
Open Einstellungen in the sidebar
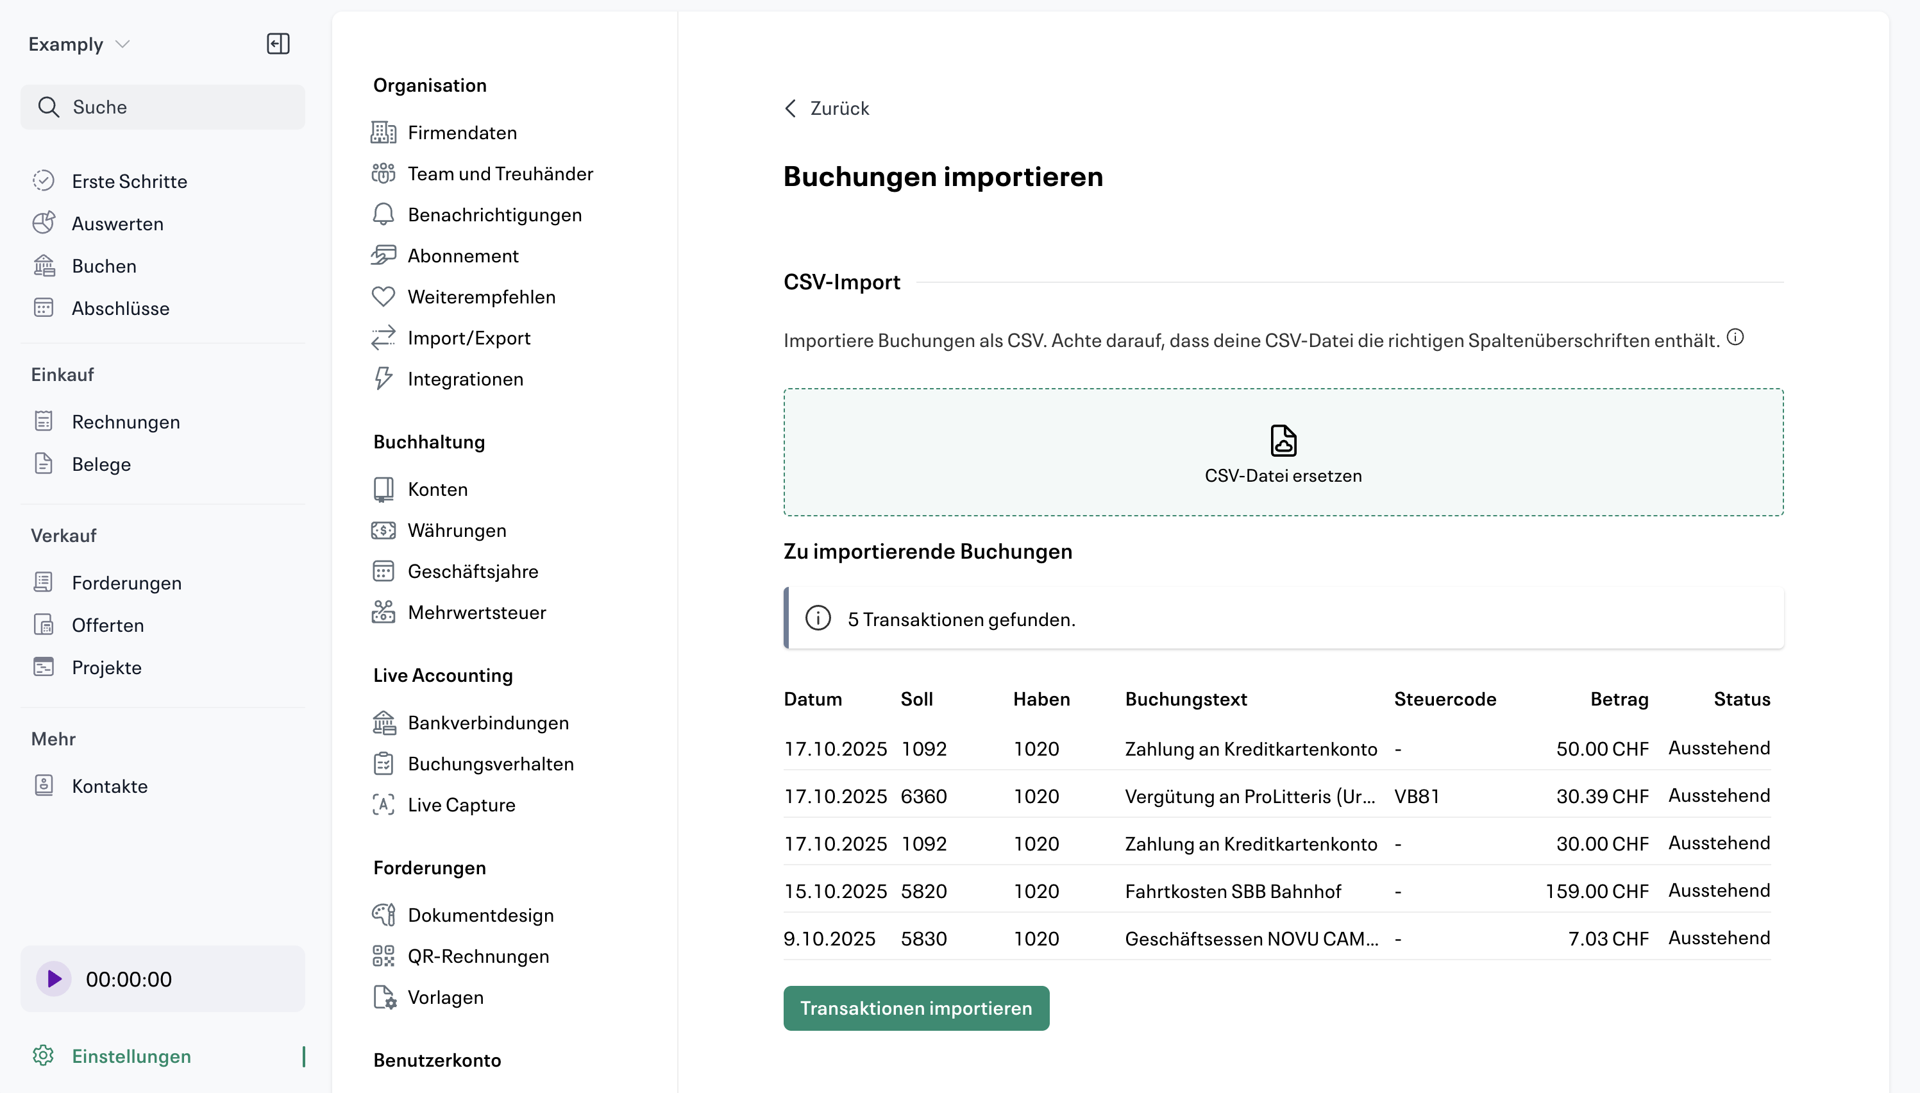[x=131, y=1056]
